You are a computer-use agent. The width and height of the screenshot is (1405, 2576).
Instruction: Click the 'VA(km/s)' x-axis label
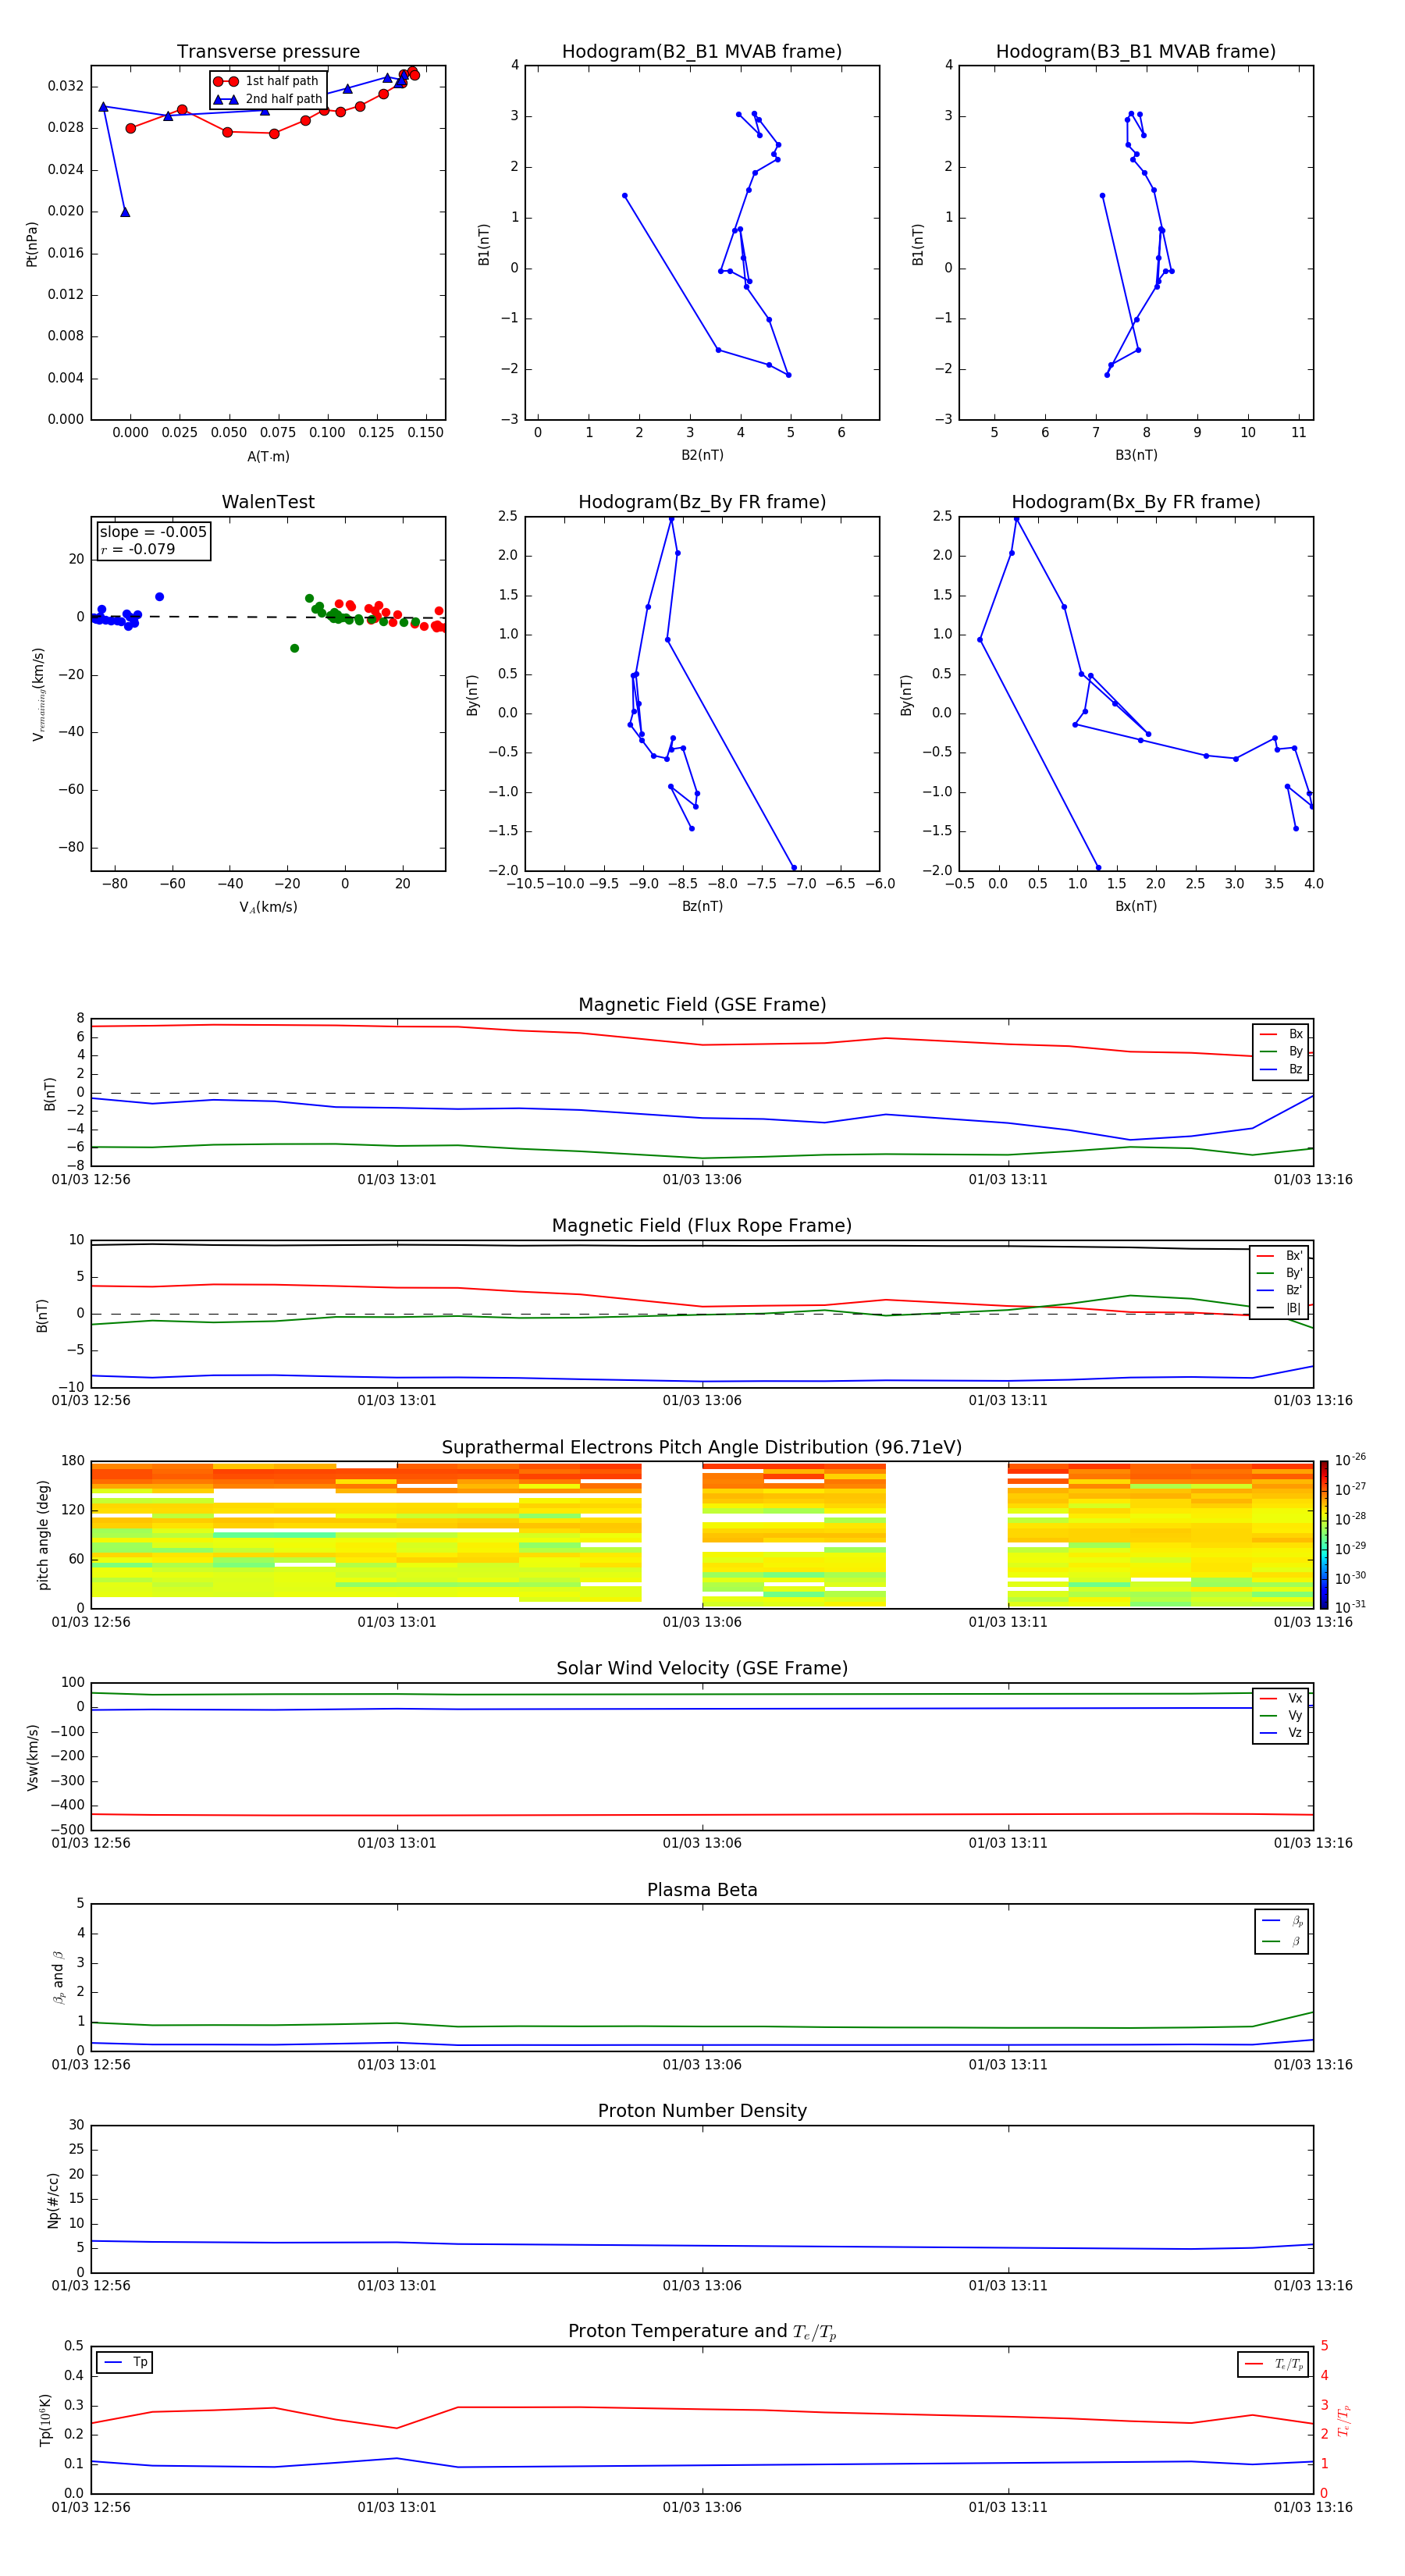[x=268, y=907]
